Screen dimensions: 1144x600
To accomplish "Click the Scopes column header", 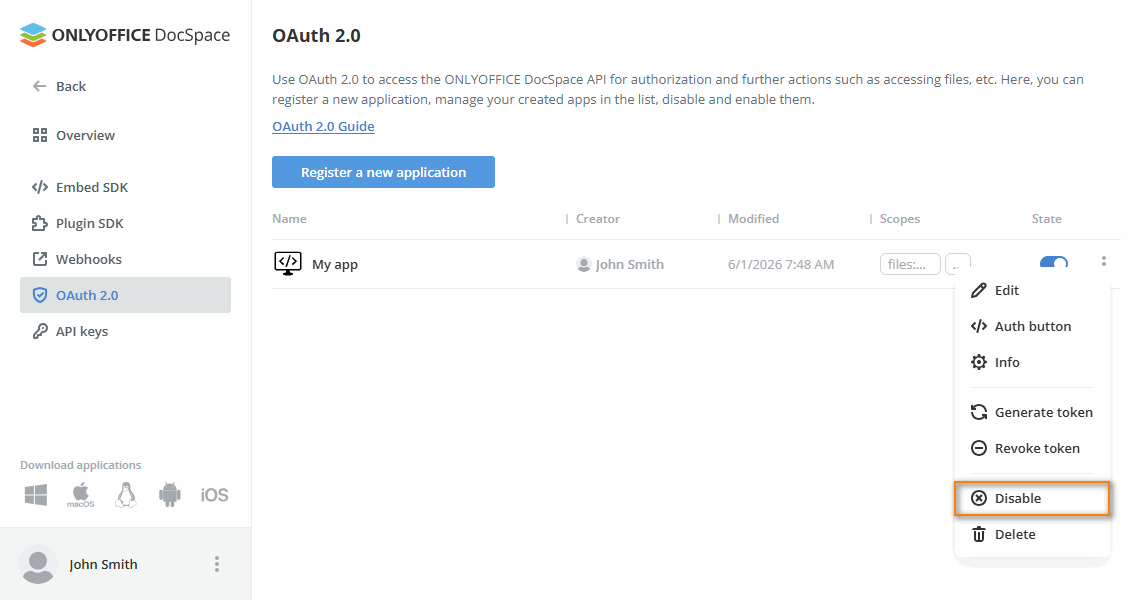I will [x=900, y=219].
